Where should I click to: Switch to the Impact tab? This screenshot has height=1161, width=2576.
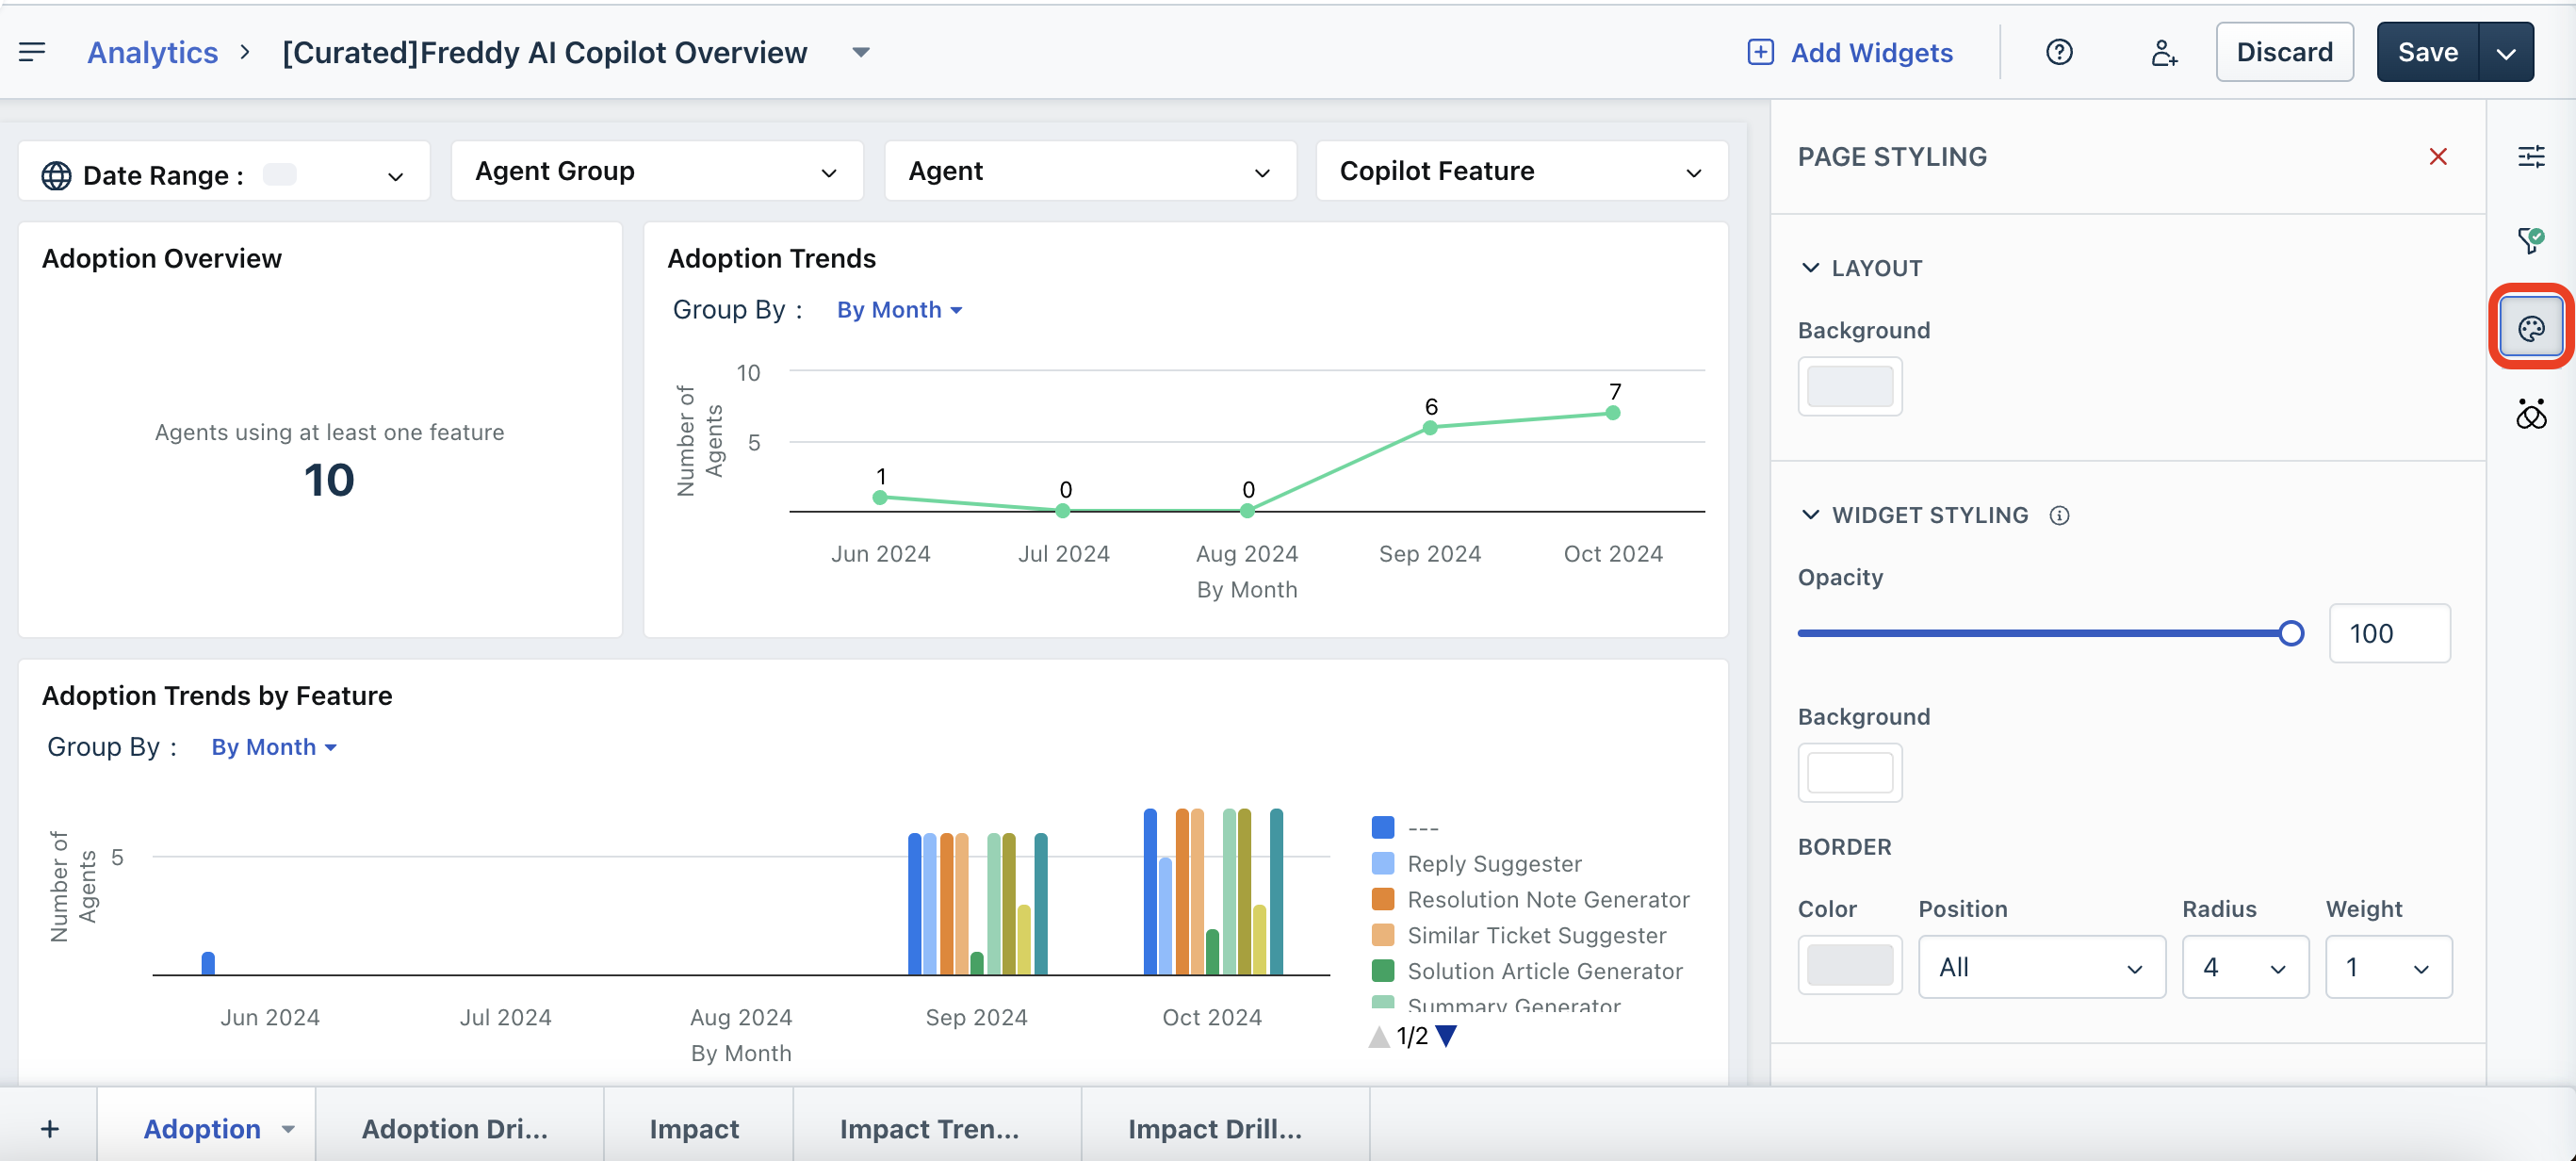pos(694,1129)
